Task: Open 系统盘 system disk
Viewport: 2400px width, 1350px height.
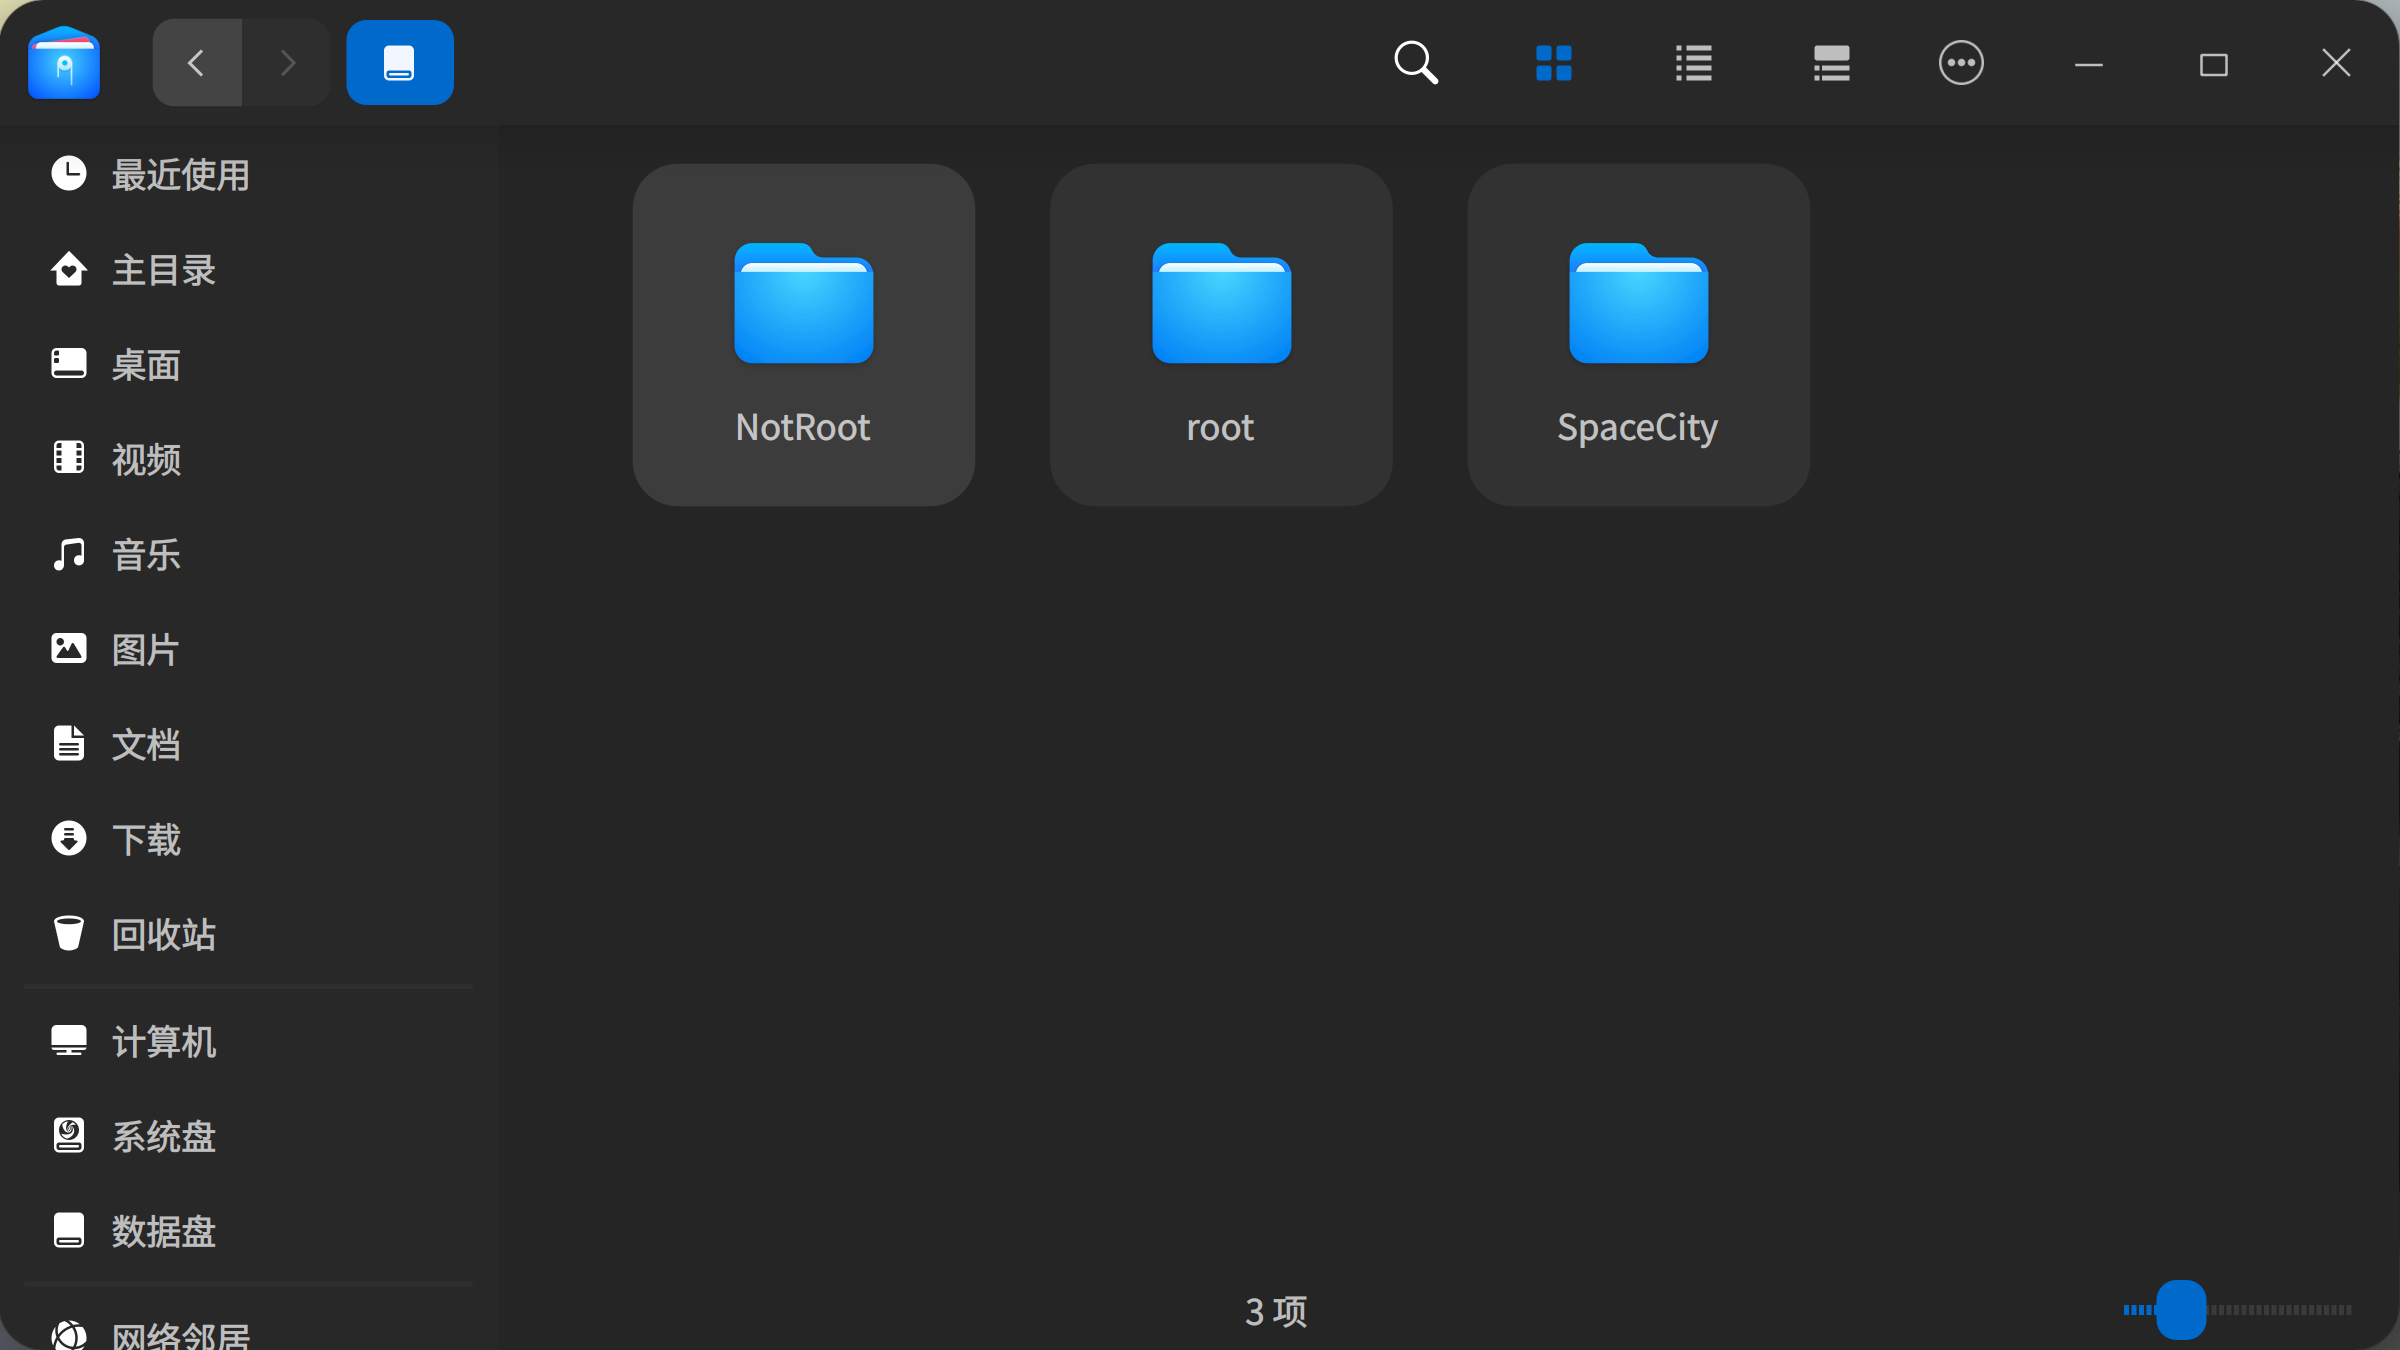Action: point(248,1137)
